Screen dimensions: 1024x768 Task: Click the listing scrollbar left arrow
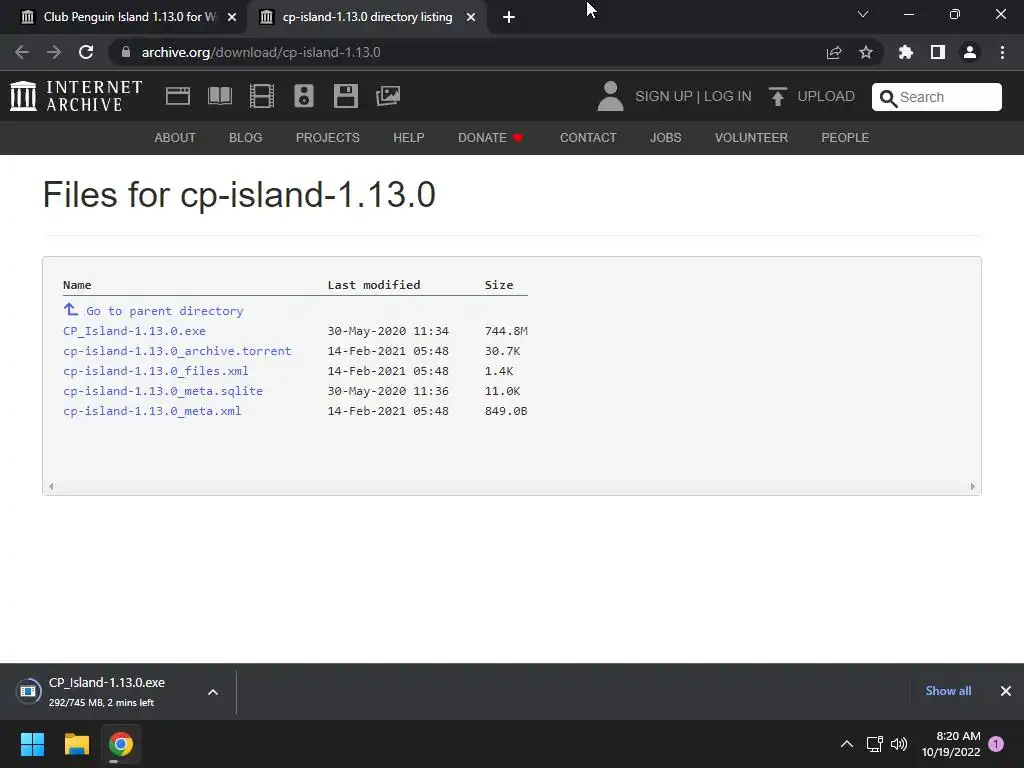(x=51, y=487)
